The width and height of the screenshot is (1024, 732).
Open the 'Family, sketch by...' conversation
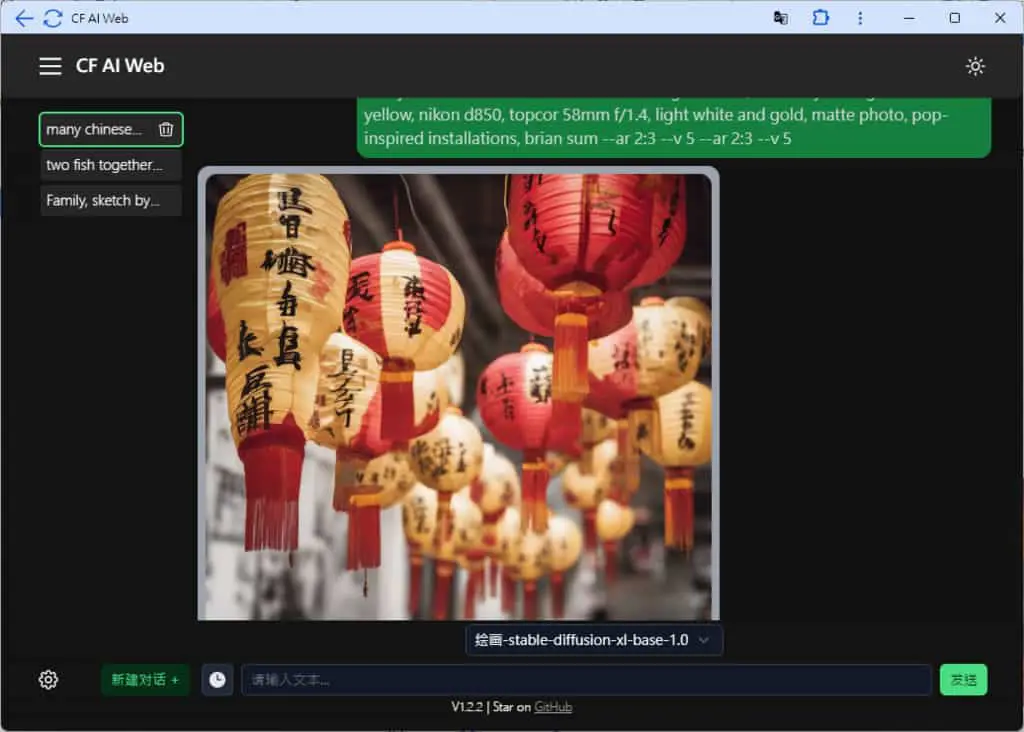[x=110, y=200]
